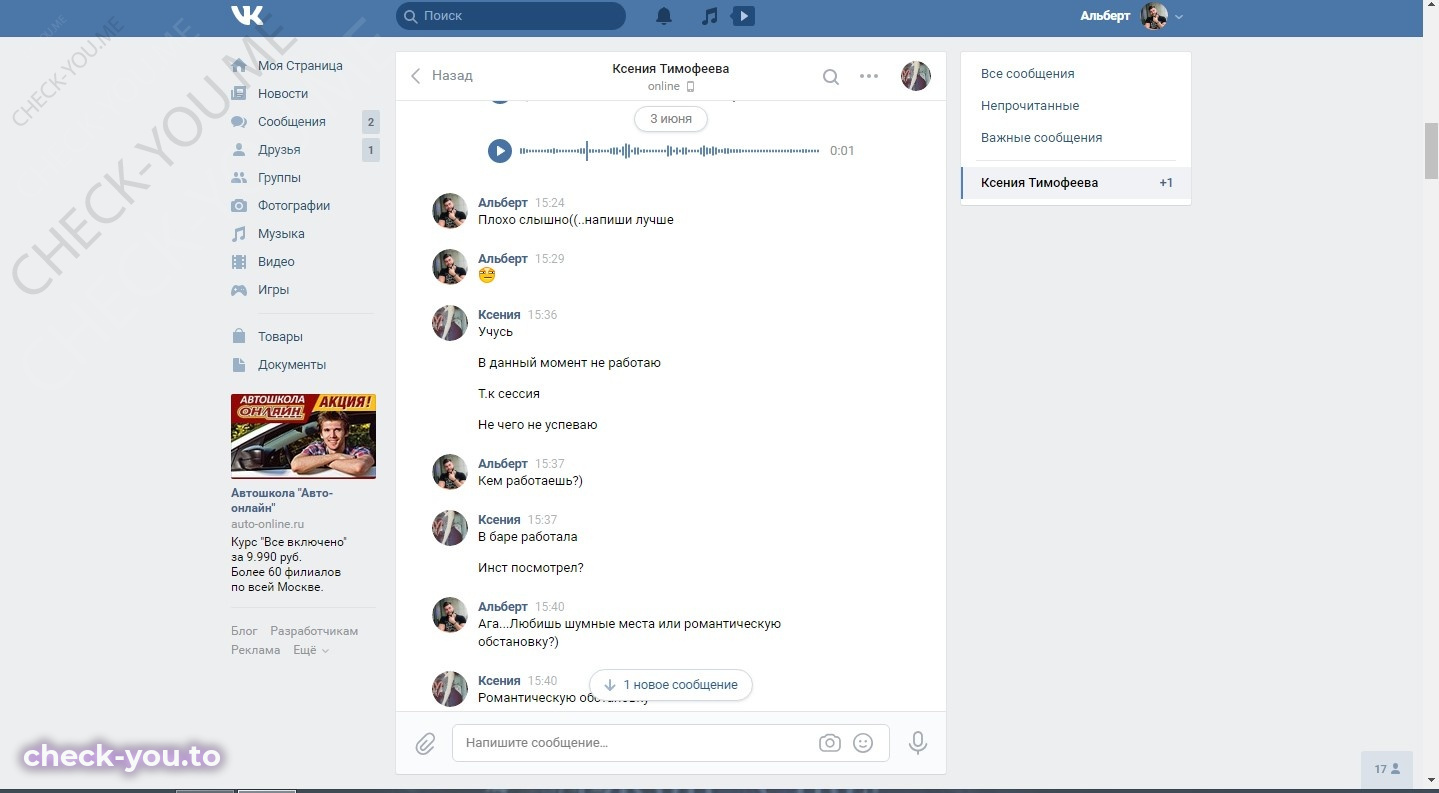Open the auto-online.ru ad link

point(267,524)
